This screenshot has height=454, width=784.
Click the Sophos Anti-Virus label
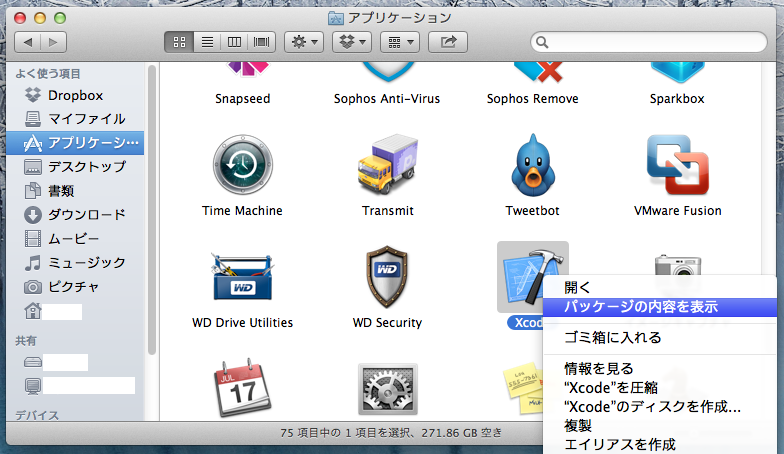387,99
